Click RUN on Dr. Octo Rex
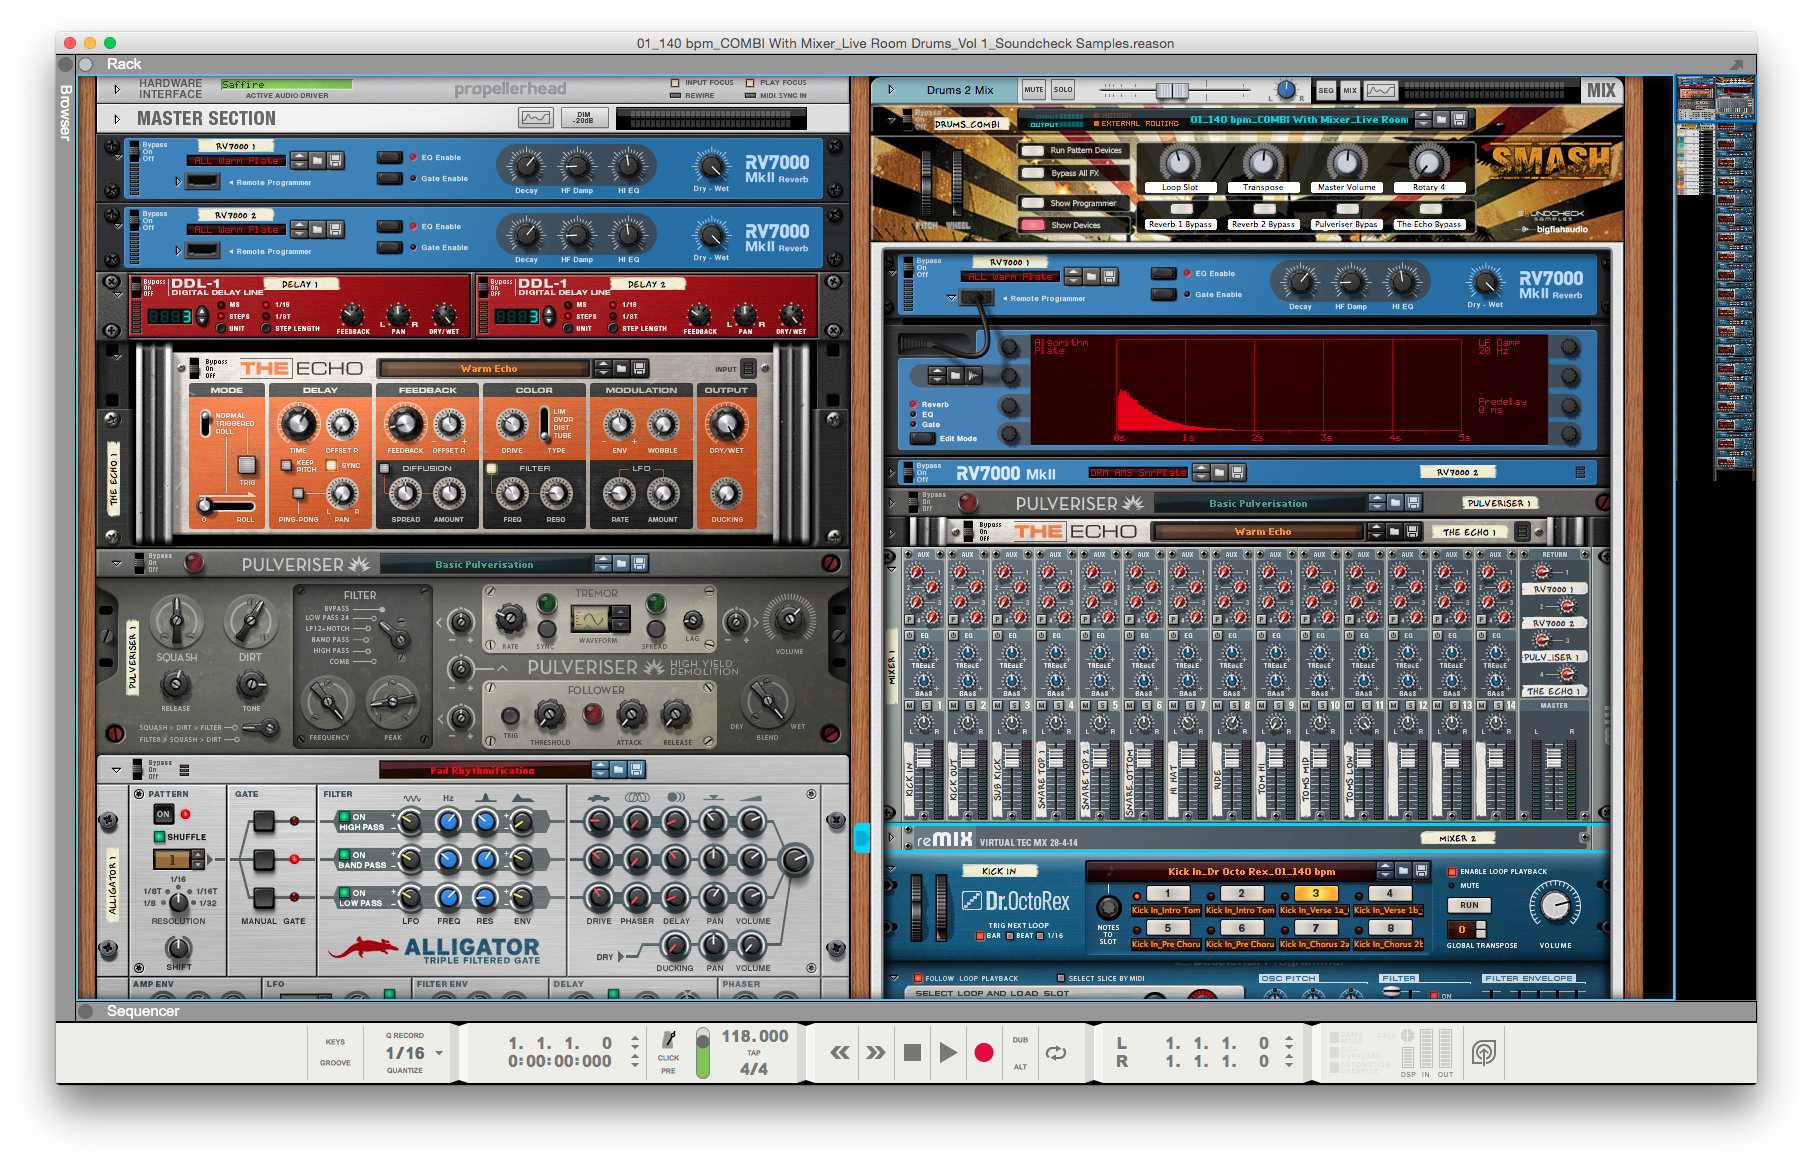Viewport: 1813px width, 1165px height. 1468,905
